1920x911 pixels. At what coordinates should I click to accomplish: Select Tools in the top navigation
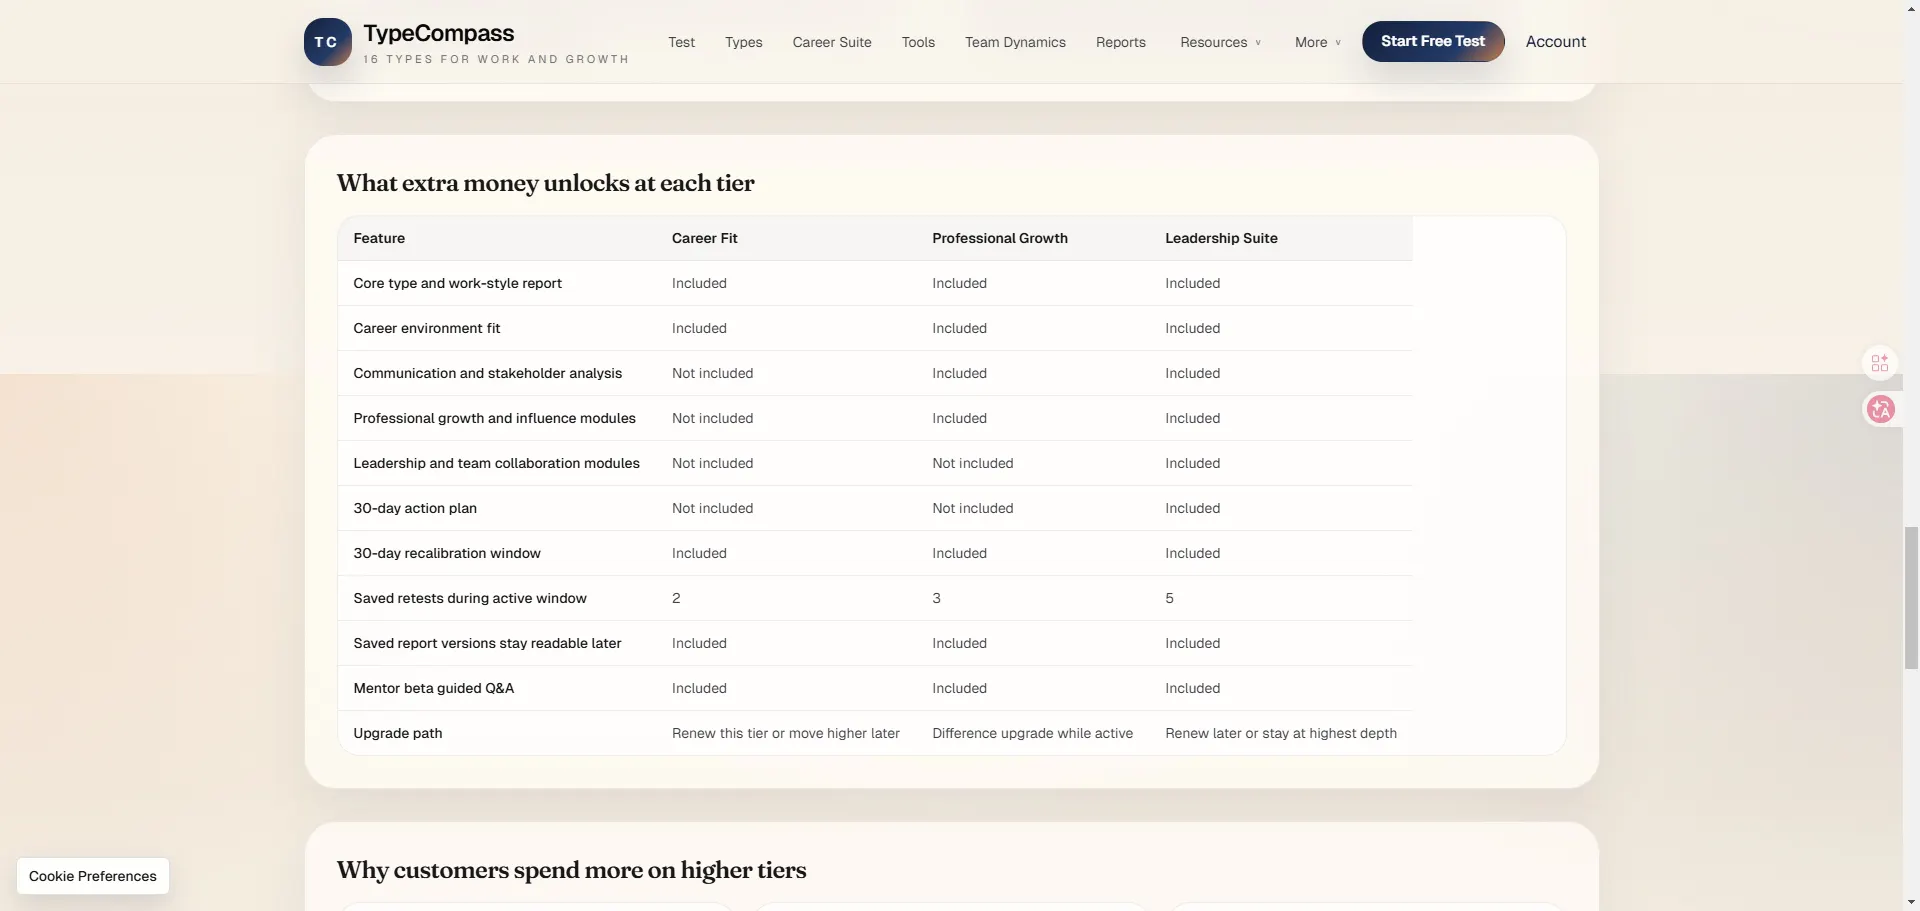[x=918, y=42]
